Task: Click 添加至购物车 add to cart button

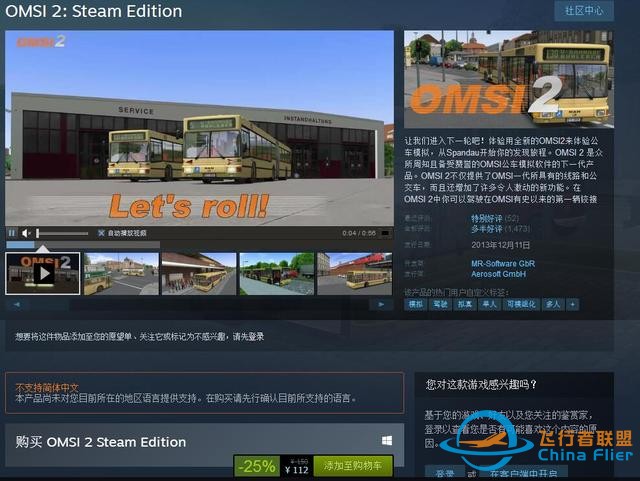Action: 353,466
